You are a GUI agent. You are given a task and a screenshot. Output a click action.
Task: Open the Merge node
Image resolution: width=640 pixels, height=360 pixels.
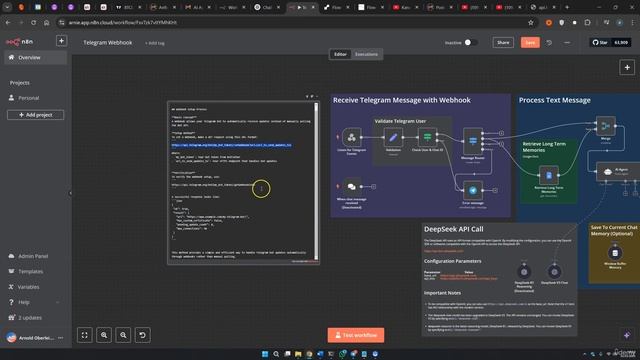pos(606,126)
